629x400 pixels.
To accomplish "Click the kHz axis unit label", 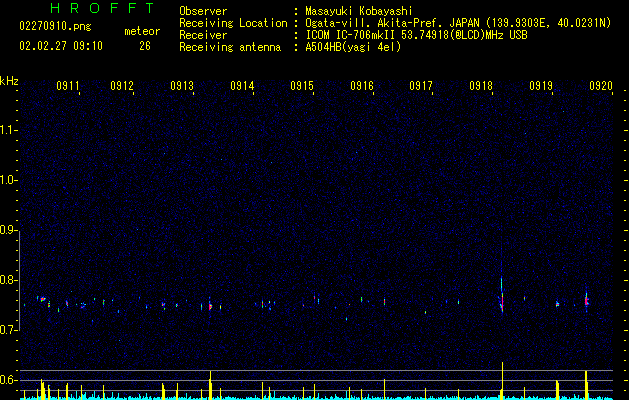I will [9, 81].
